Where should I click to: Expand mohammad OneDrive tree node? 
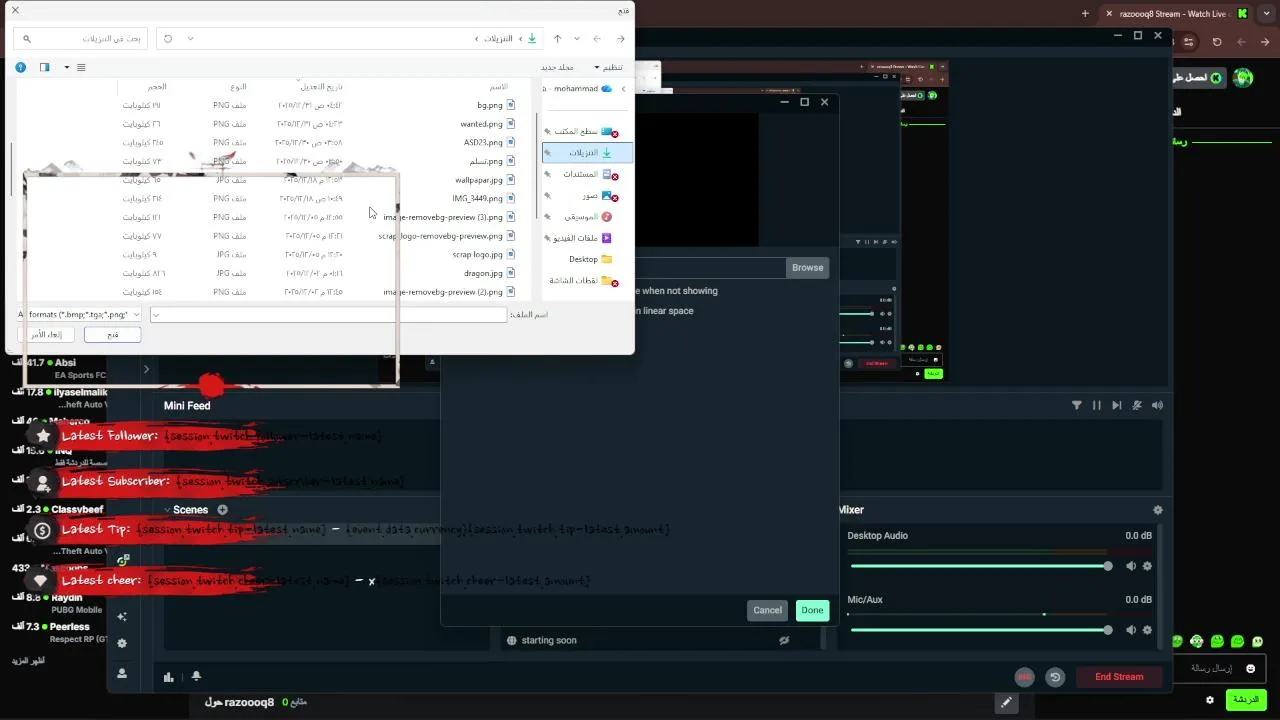click(x=624, y=88)
